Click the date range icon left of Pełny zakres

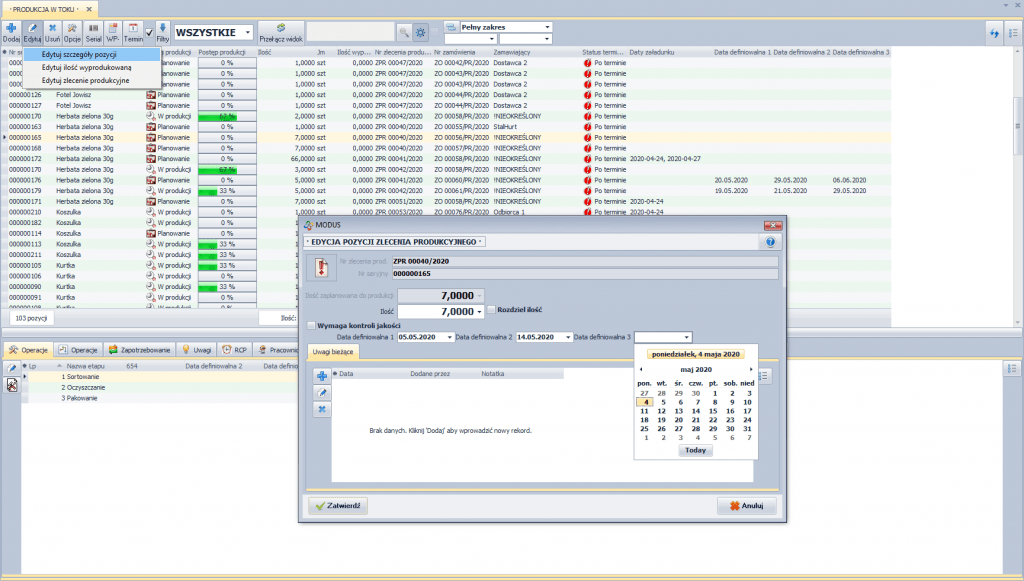tap(451, 27)
